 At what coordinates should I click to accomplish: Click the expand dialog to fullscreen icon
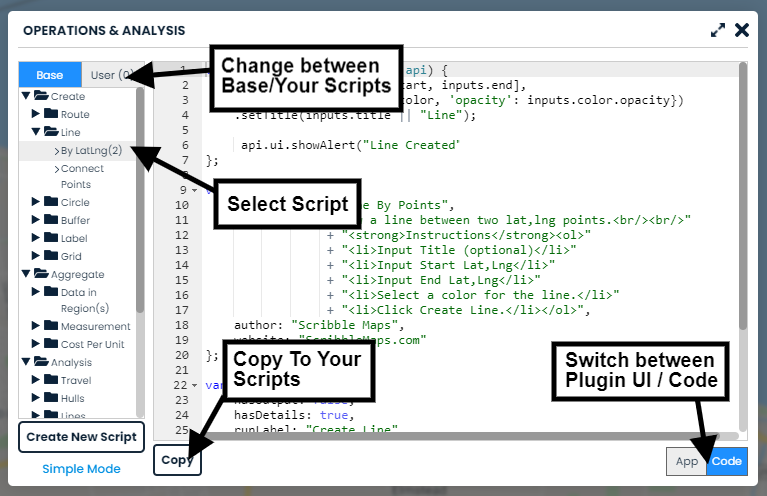pyautogui.click(x=717, y=30)
